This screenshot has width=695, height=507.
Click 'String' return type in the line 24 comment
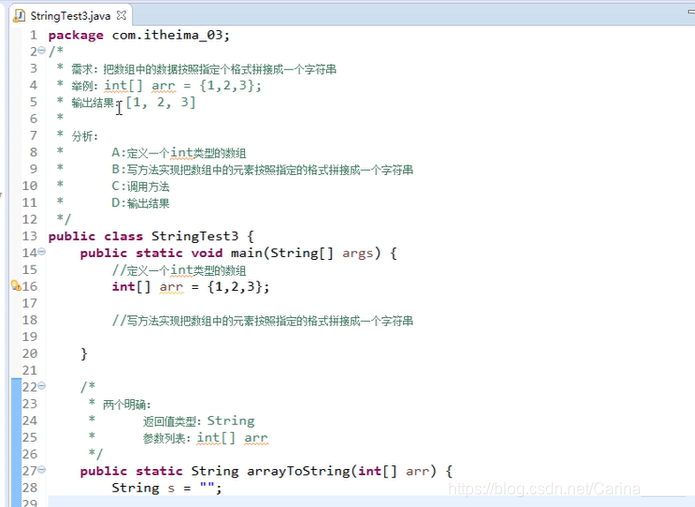[x=231, y=421]
